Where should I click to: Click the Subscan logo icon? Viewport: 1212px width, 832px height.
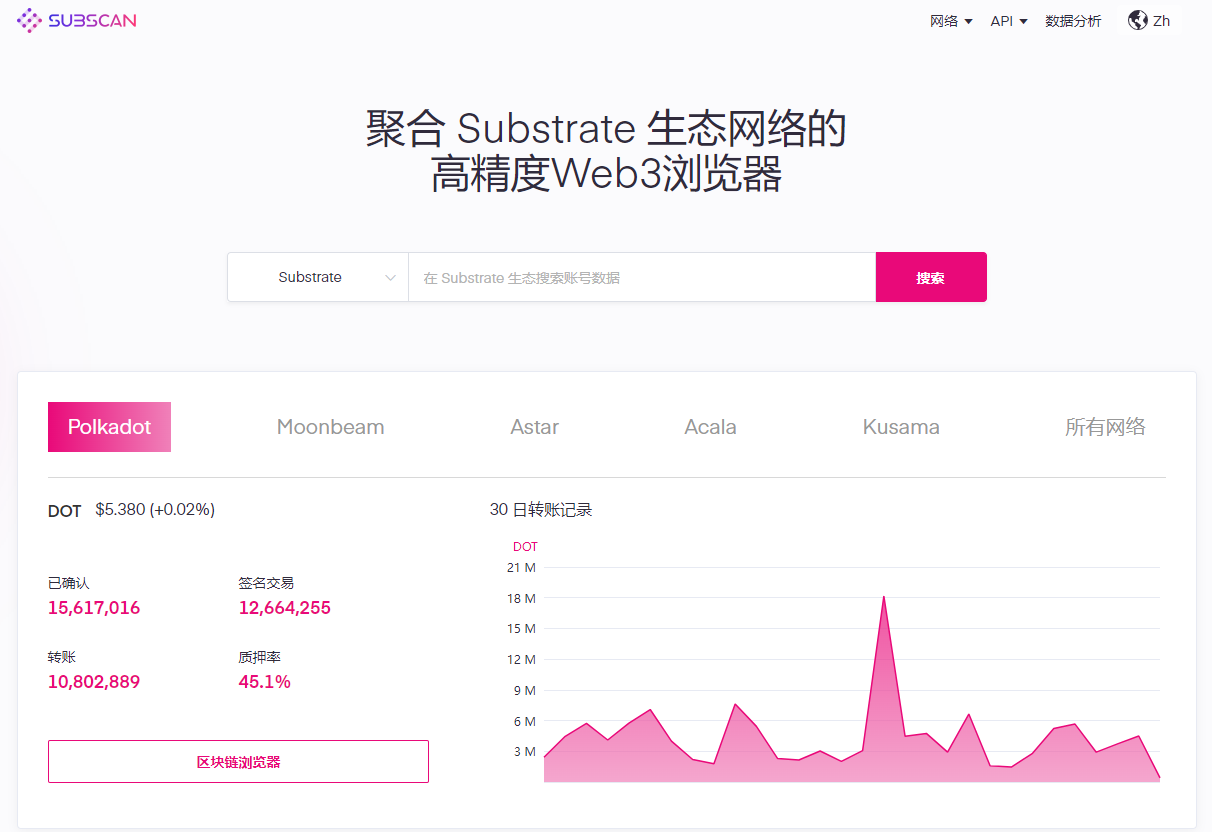click(30, 20)
